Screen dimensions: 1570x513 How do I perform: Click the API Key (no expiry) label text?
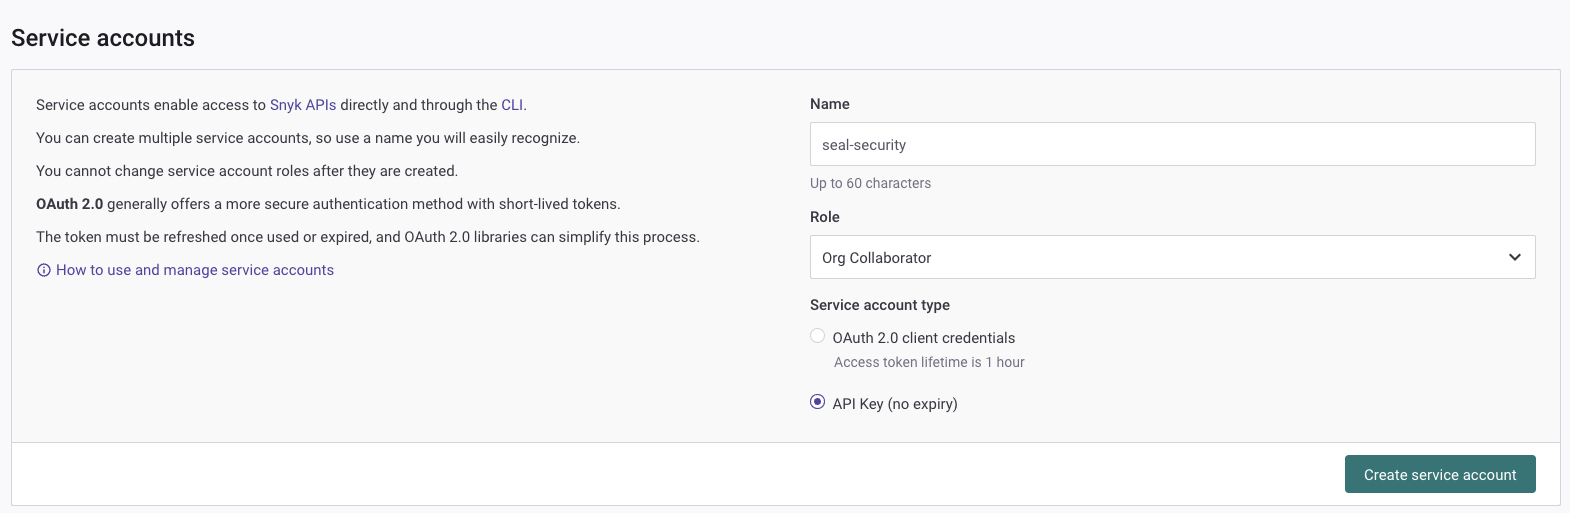click(x=895, y=404)
